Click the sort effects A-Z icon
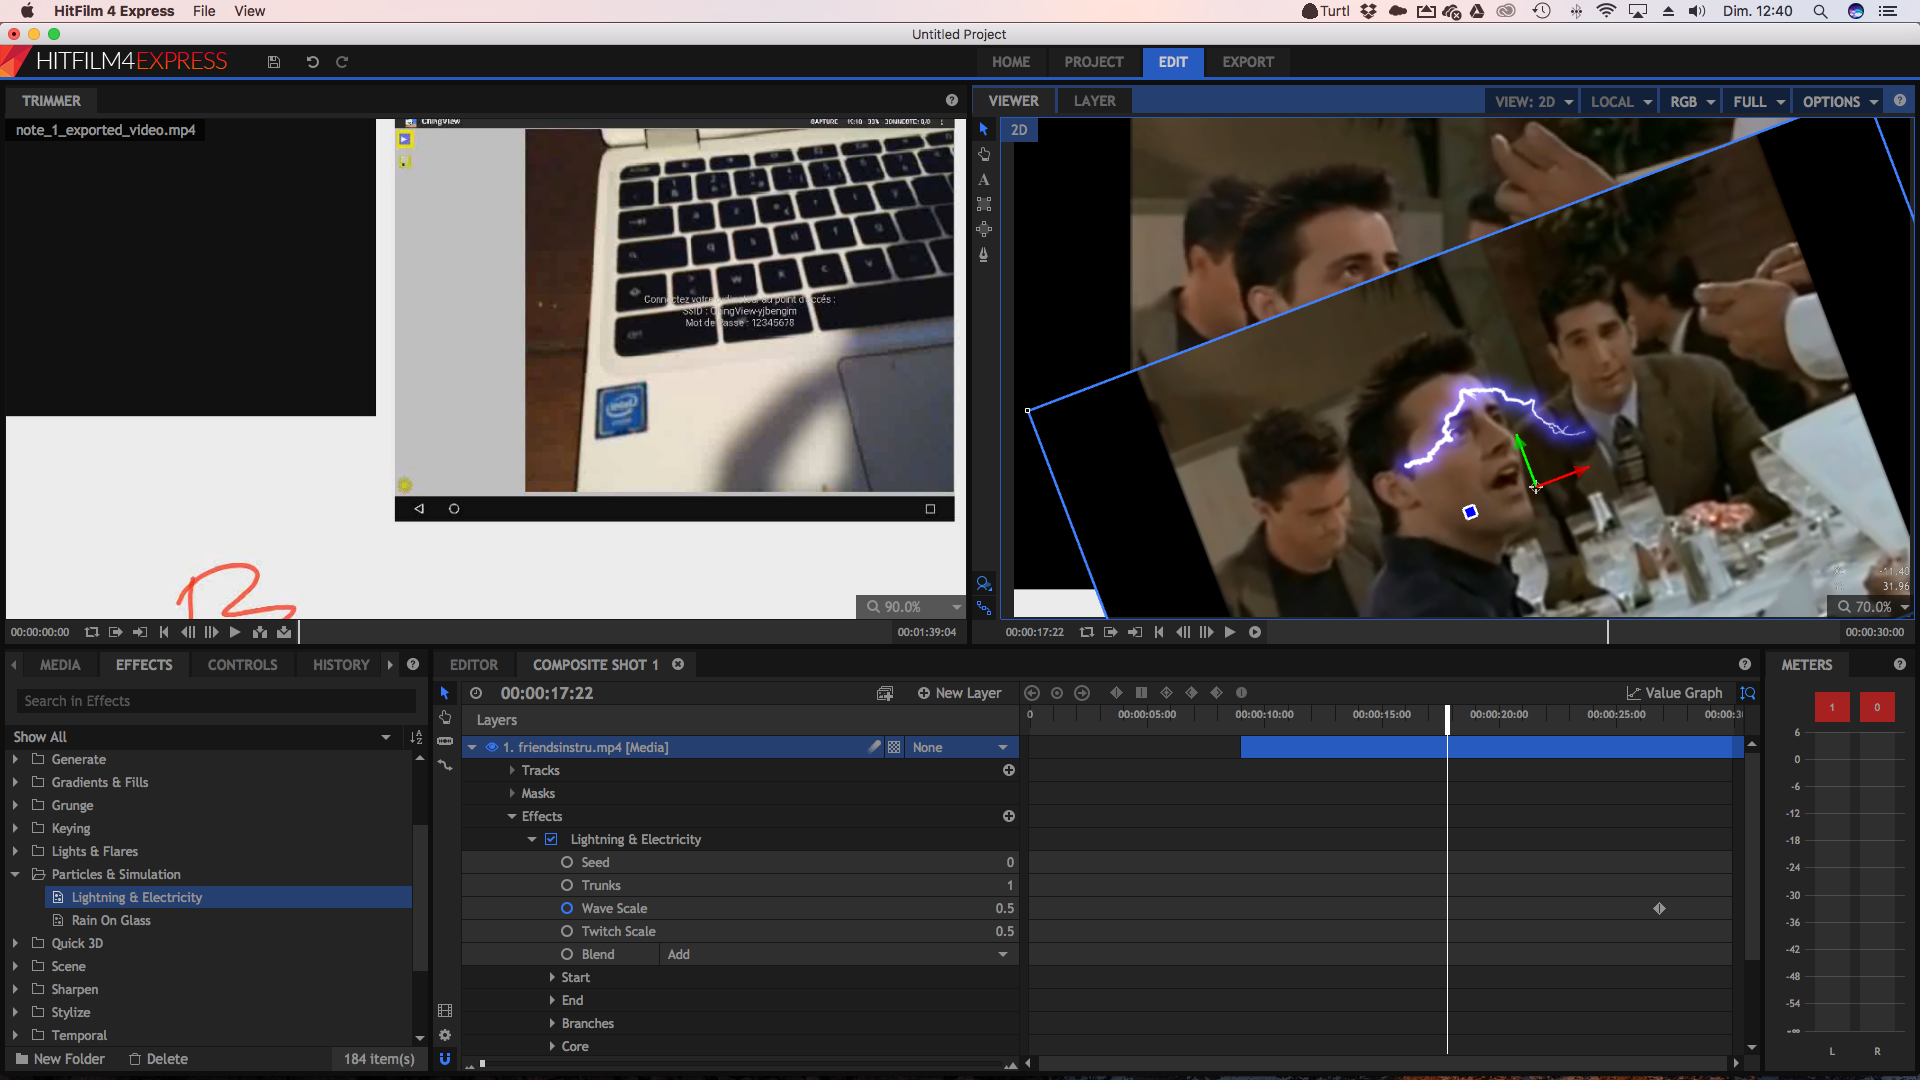The width and height of the screenshot is (1920, 1080). 416,737
